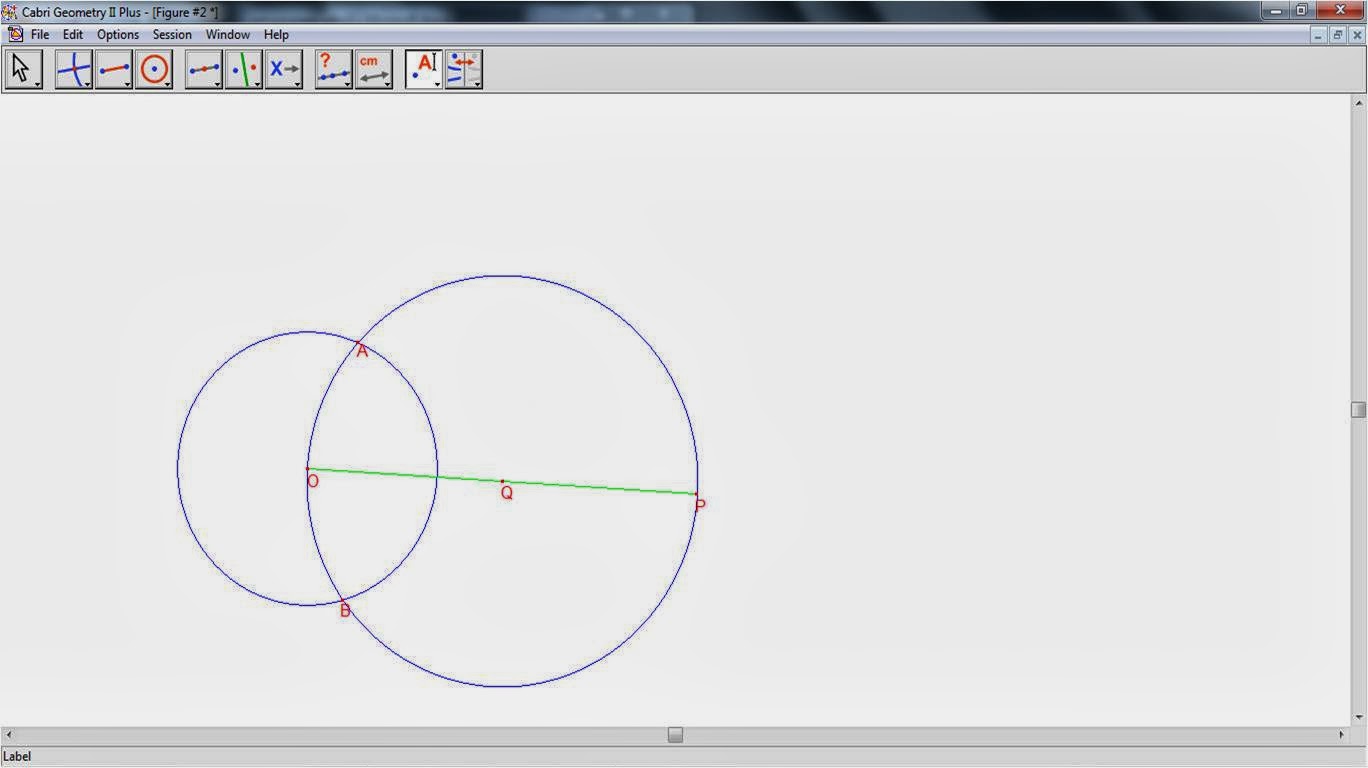Open the Options menu
The width and height of the screenshot is (1368, 768).
click(x=118, y=34)
